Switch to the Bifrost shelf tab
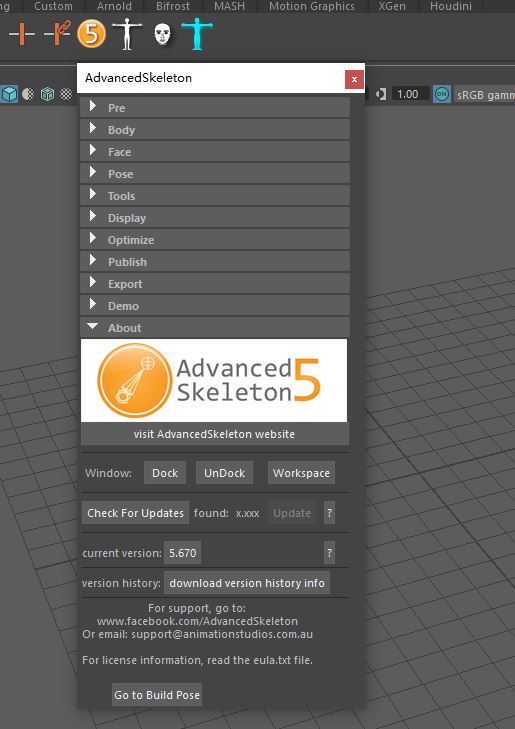515x729 pixels. 173,6
